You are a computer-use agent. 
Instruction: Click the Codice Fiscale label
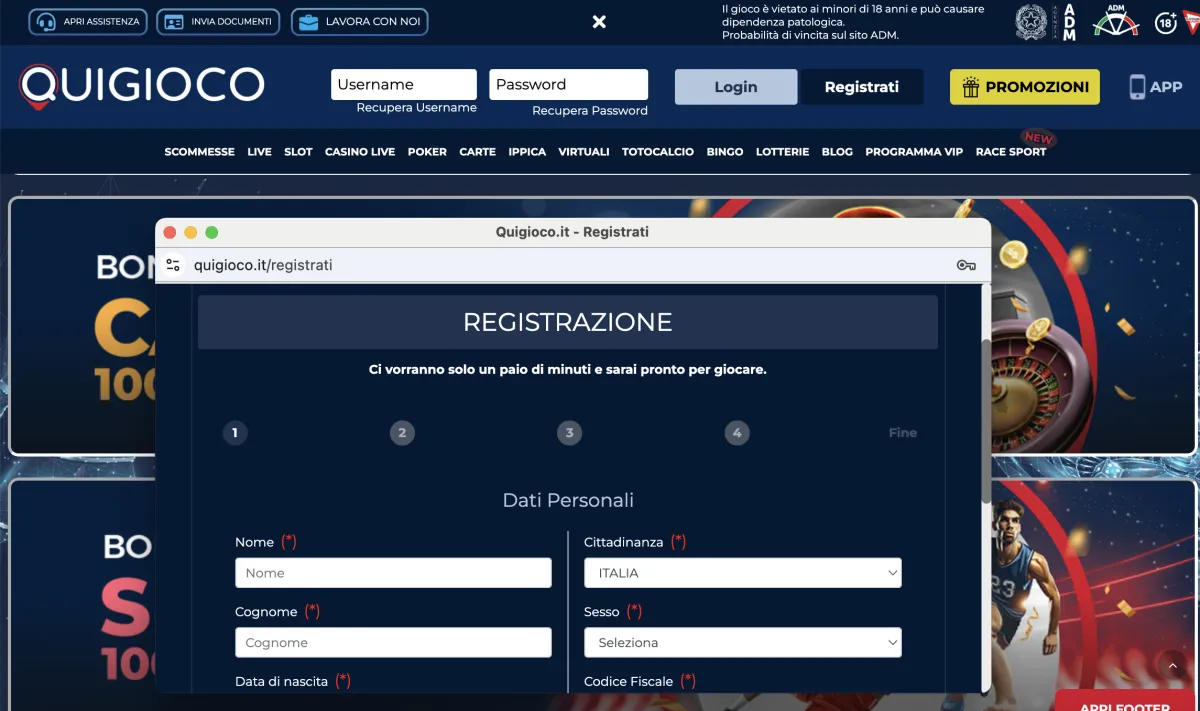click(x=629, y=681)
